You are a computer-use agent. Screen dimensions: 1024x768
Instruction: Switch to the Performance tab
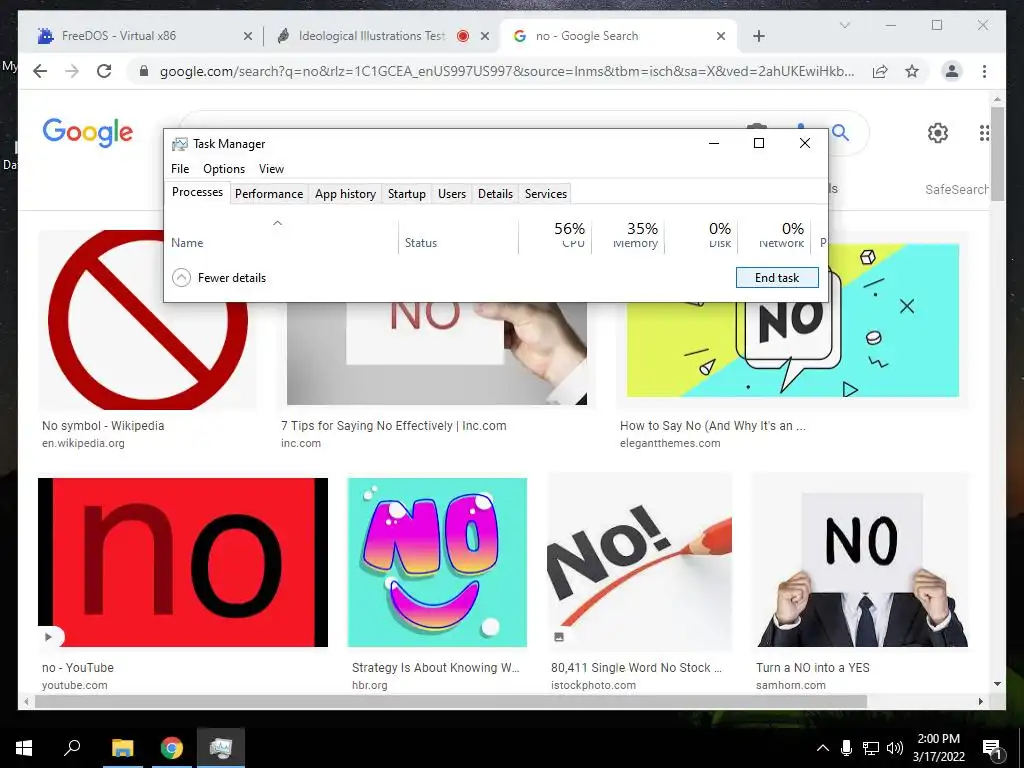[x=269, y=194]
